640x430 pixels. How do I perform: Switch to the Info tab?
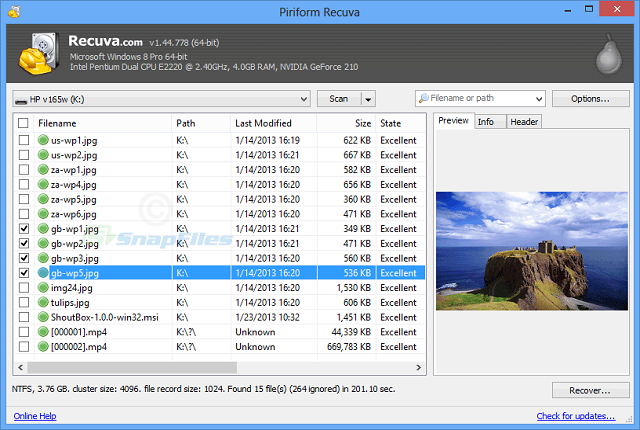(486, 122)
